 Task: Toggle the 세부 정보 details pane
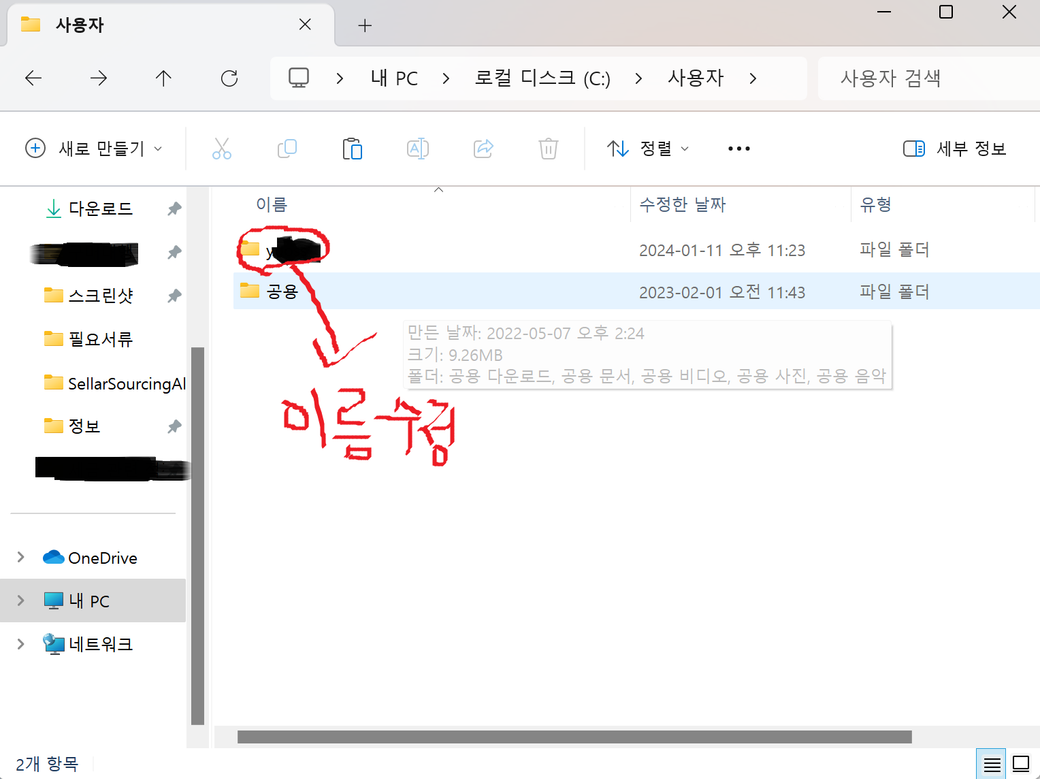[x=954, y=149]
